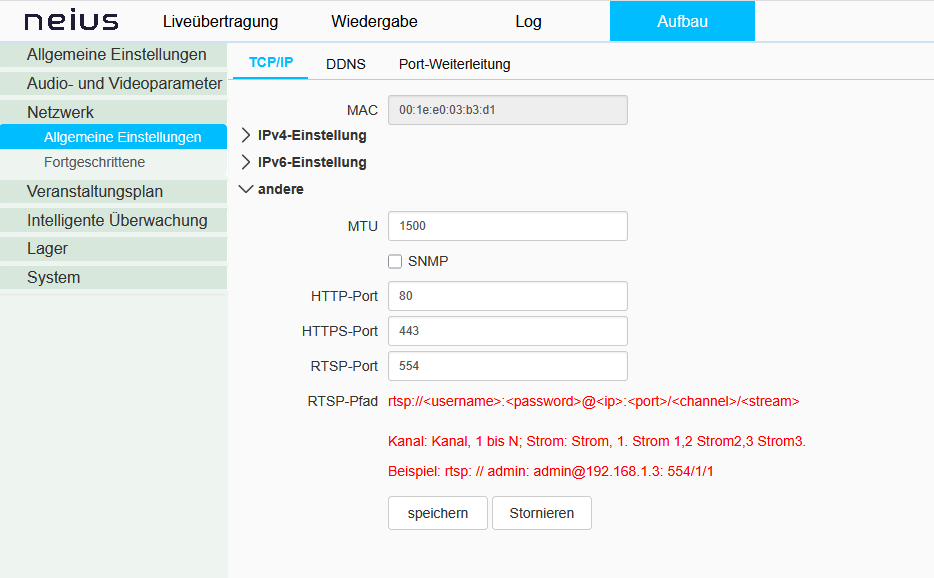Expand the IPv6-Einstellung section
Screen dimensions: 934x578
[x=304, y=162]
